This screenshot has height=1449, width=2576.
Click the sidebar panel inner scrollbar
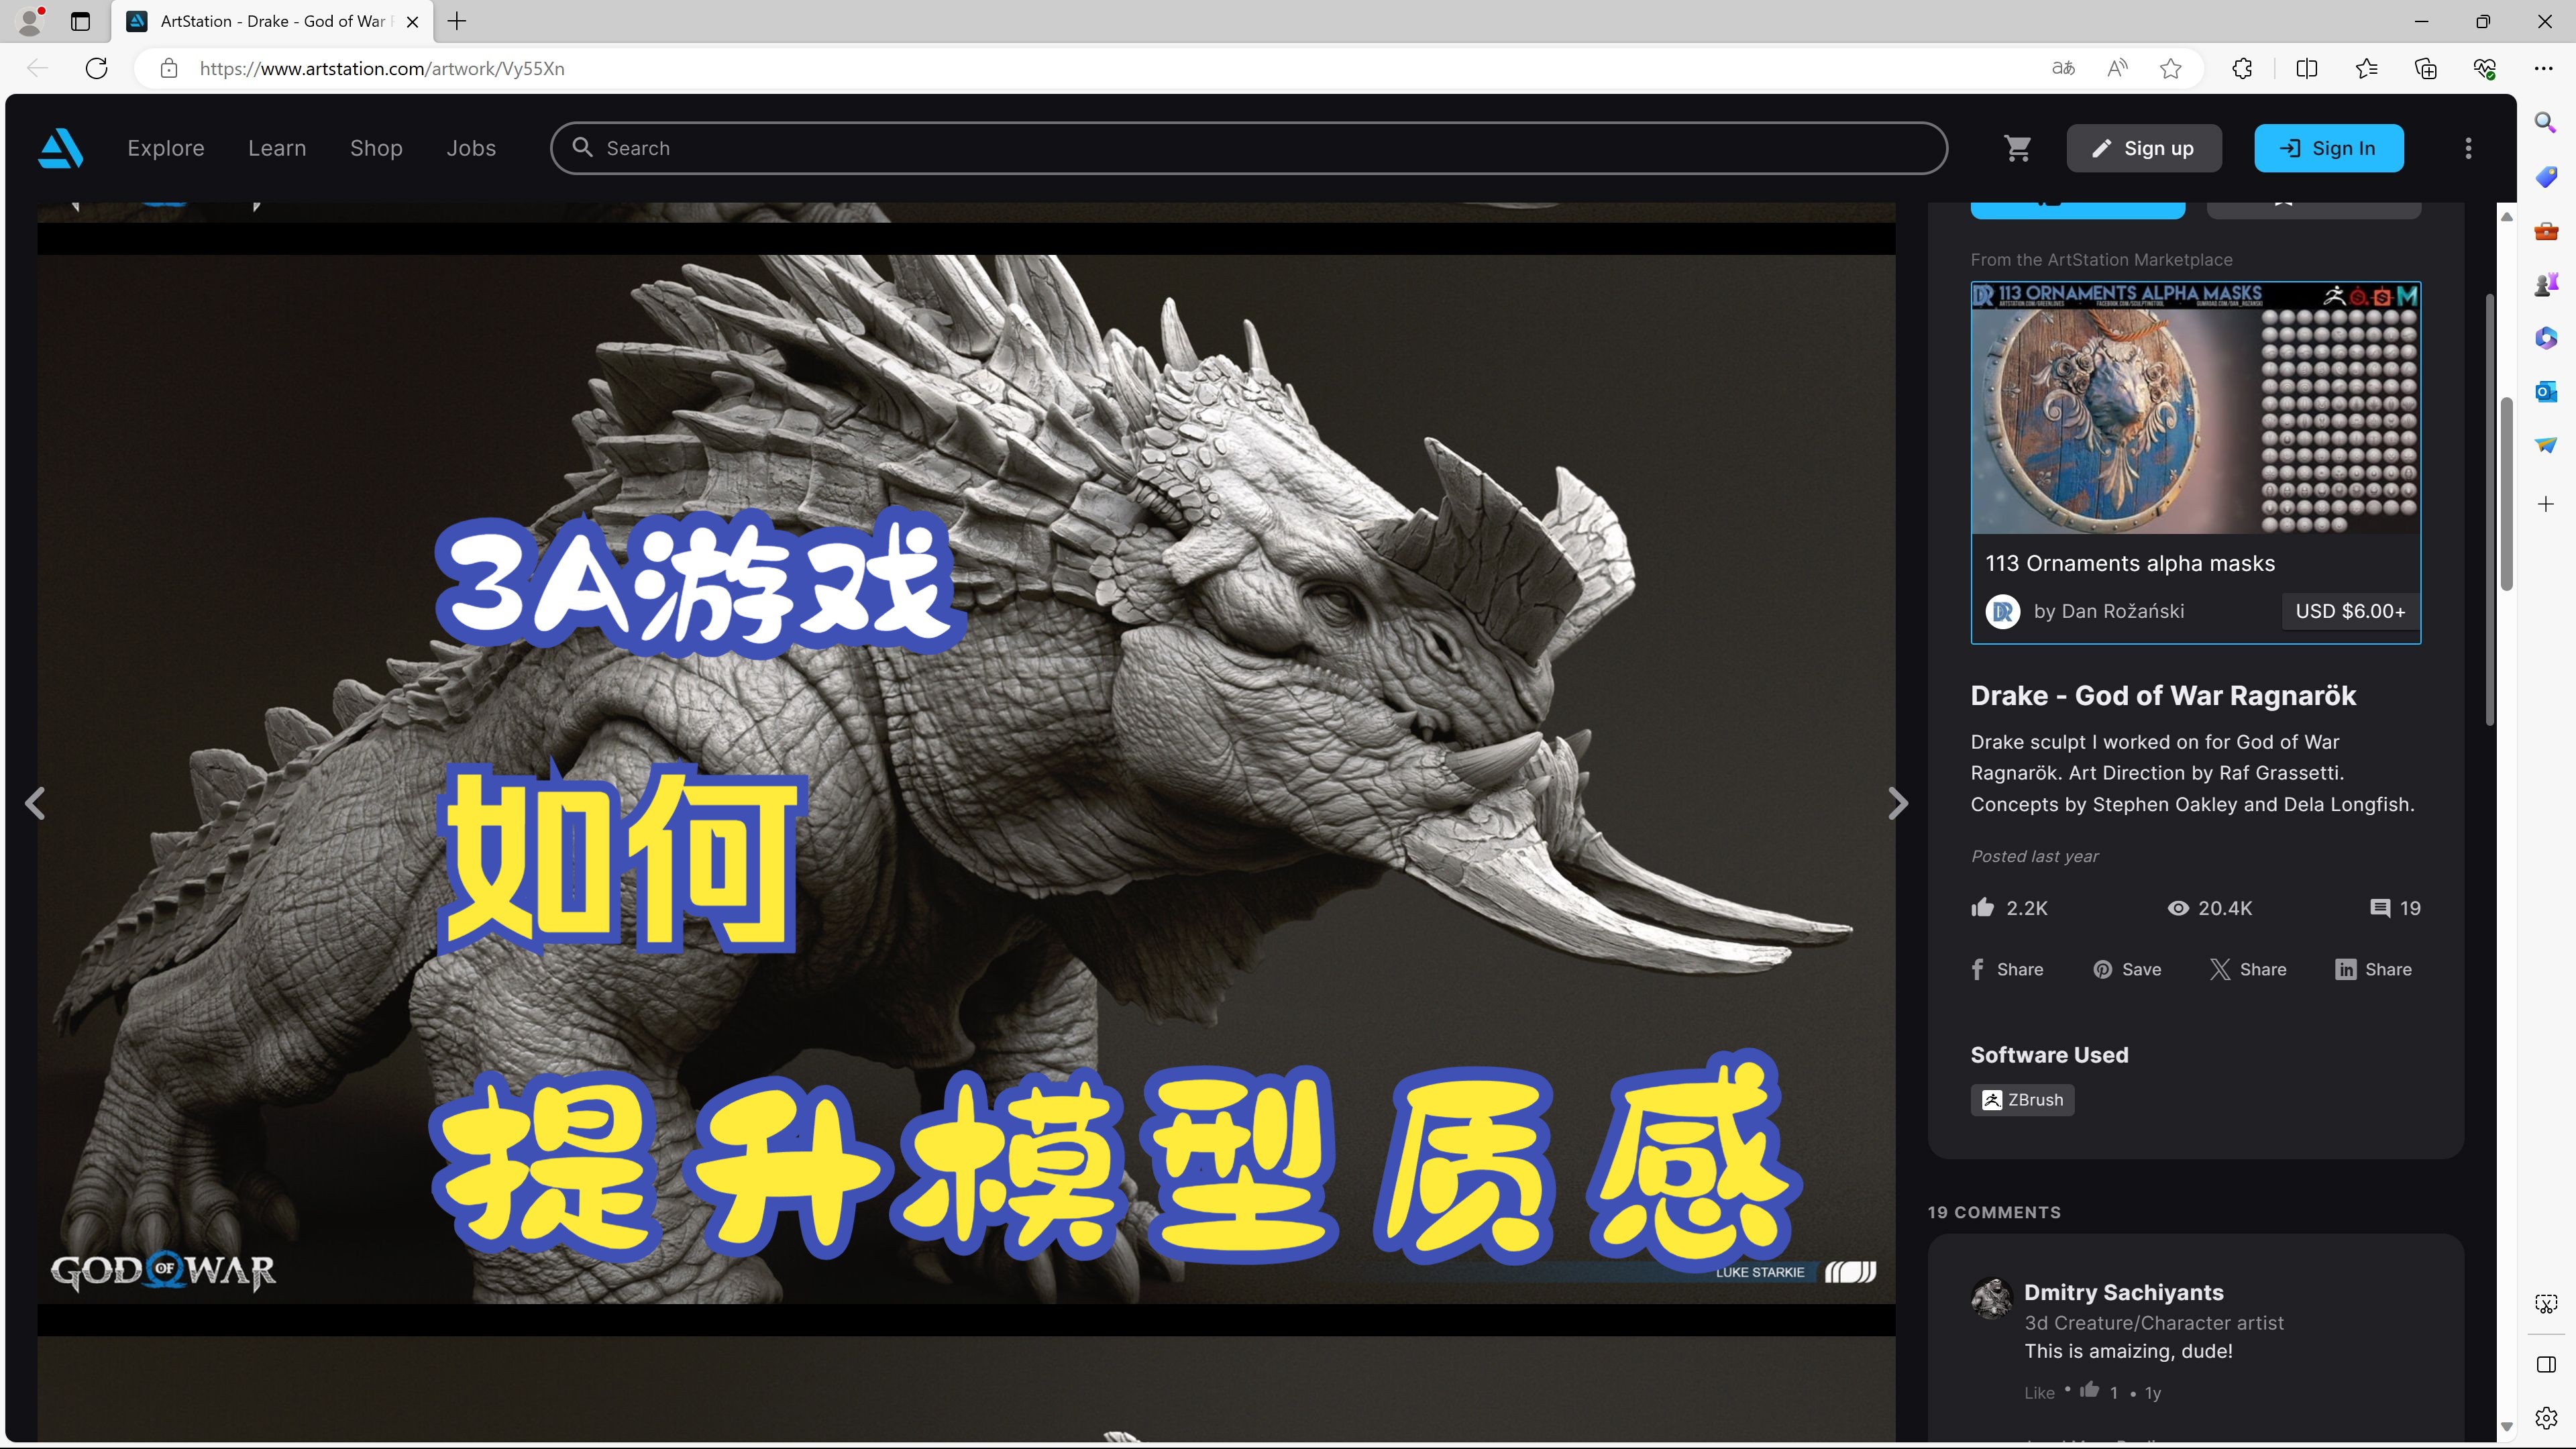(2489, 510)
